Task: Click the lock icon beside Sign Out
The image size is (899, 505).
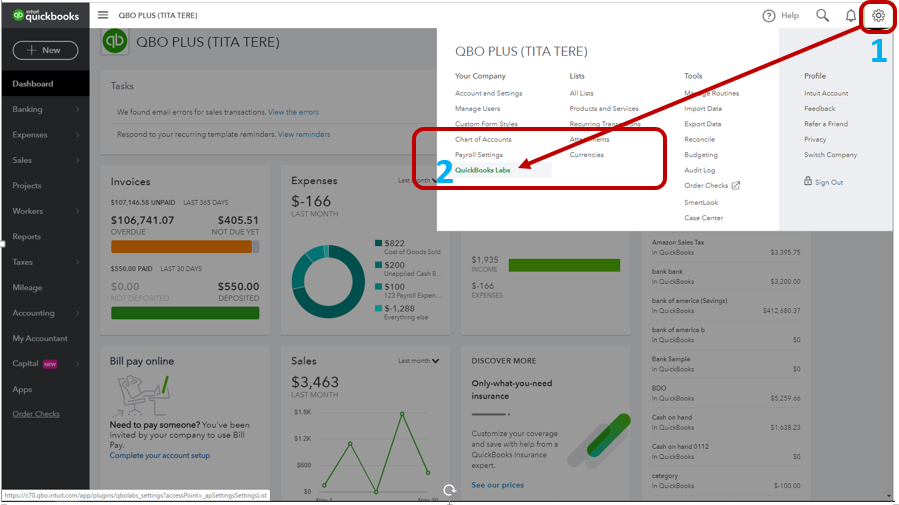Action: pyautogui.click(x=807, y=181)
